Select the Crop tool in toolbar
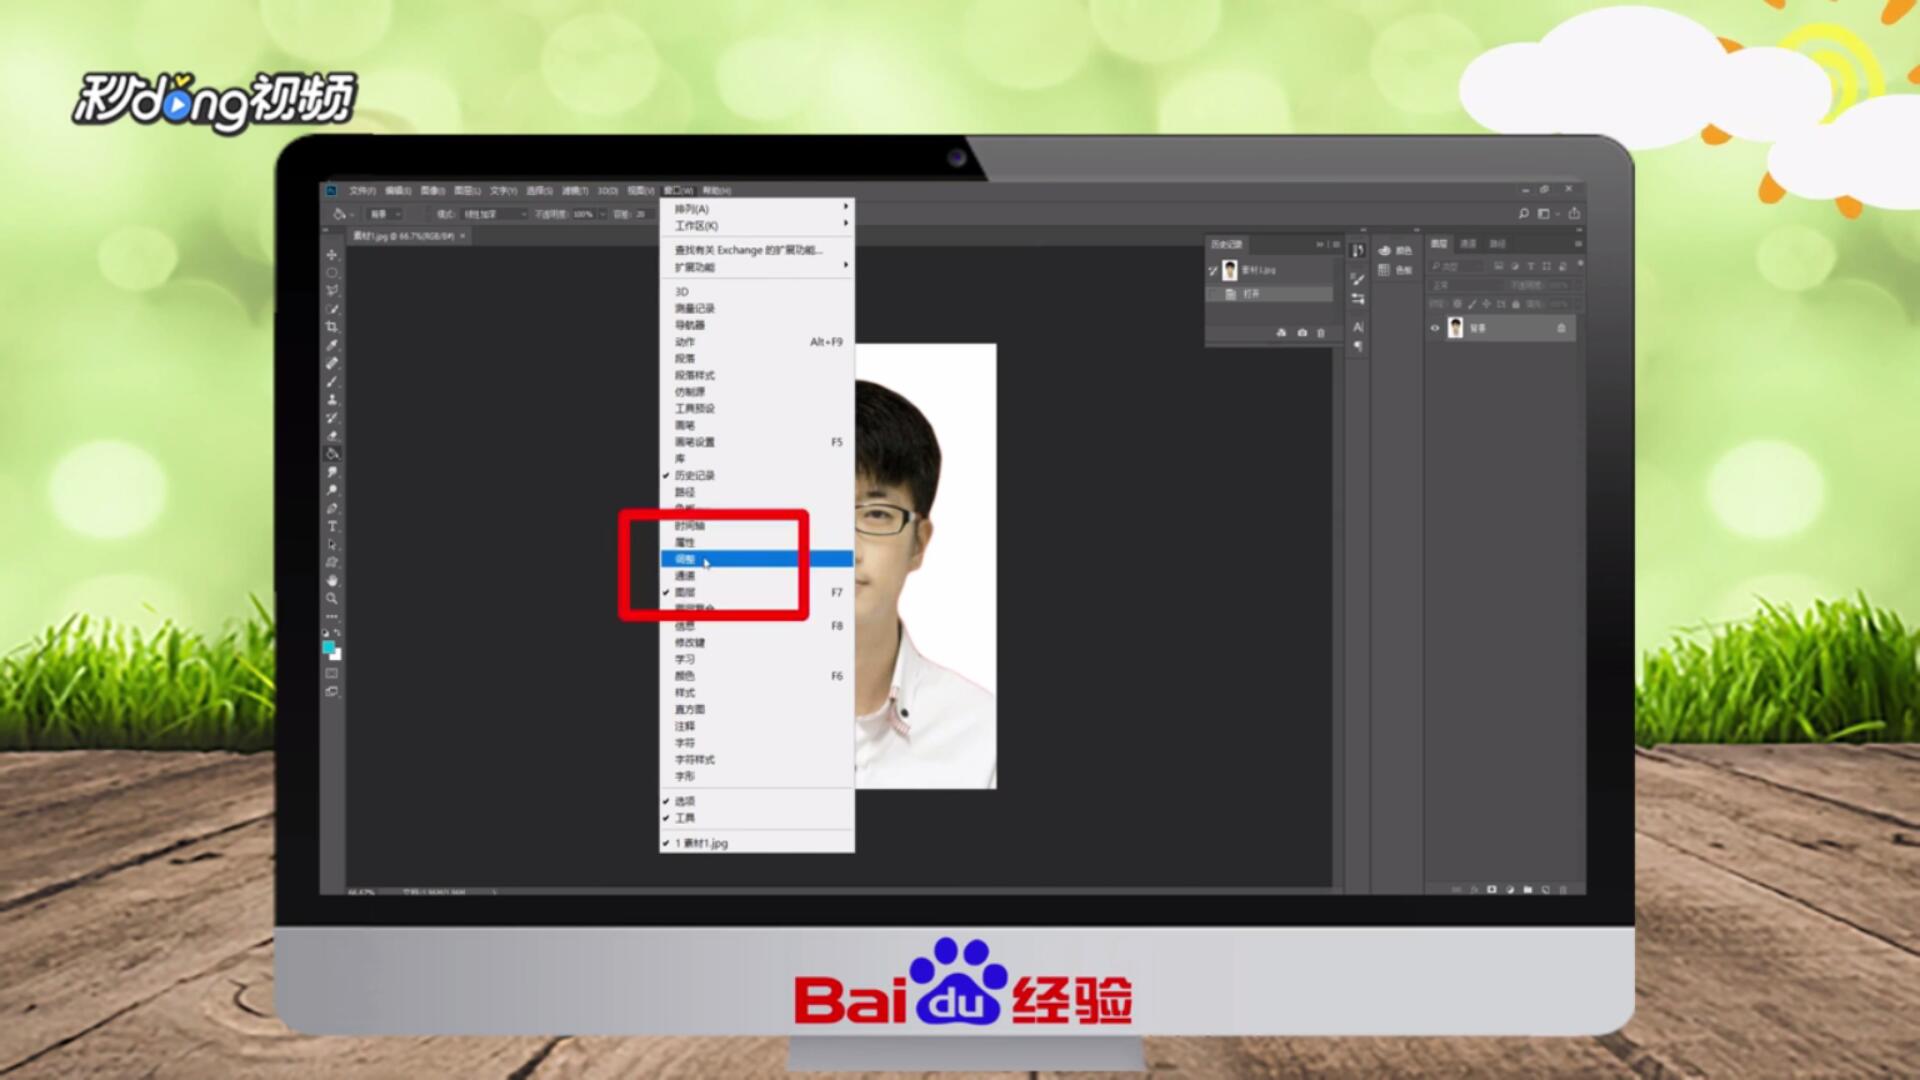Viewport: 1920px width, 1080px height. click(x=332, y=327)
